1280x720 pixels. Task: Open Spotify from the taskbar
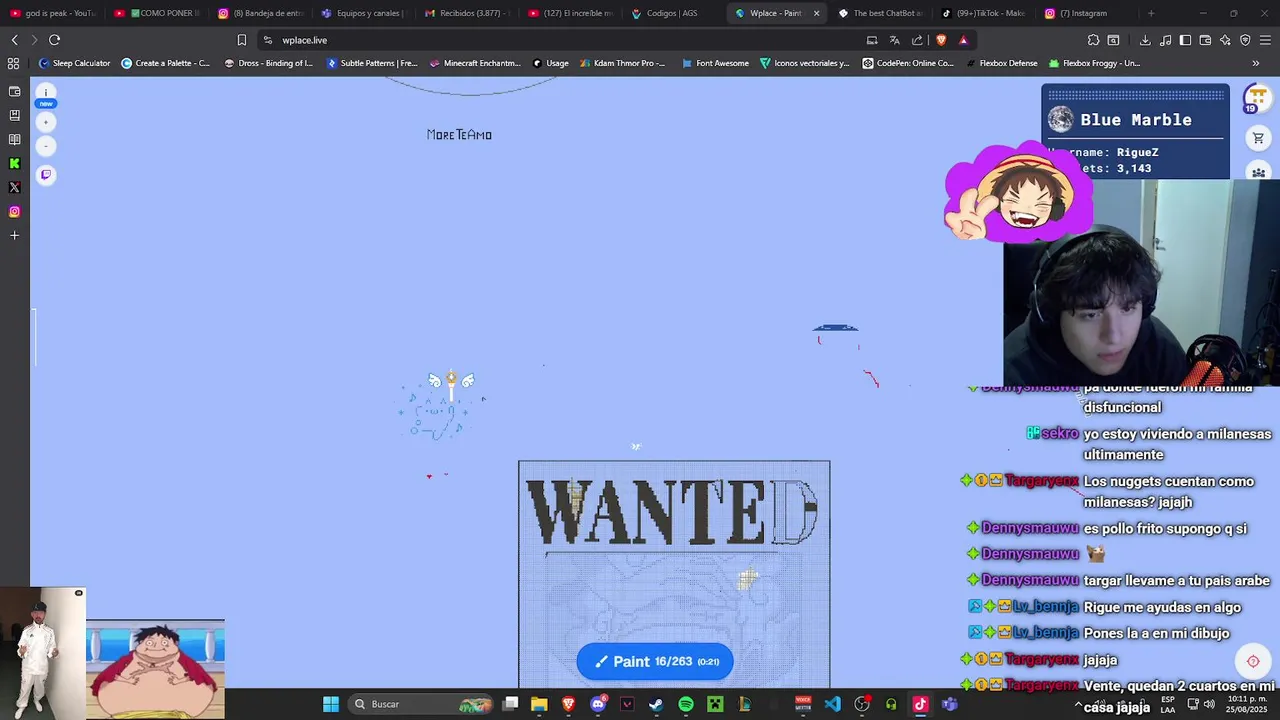point(686,704)
